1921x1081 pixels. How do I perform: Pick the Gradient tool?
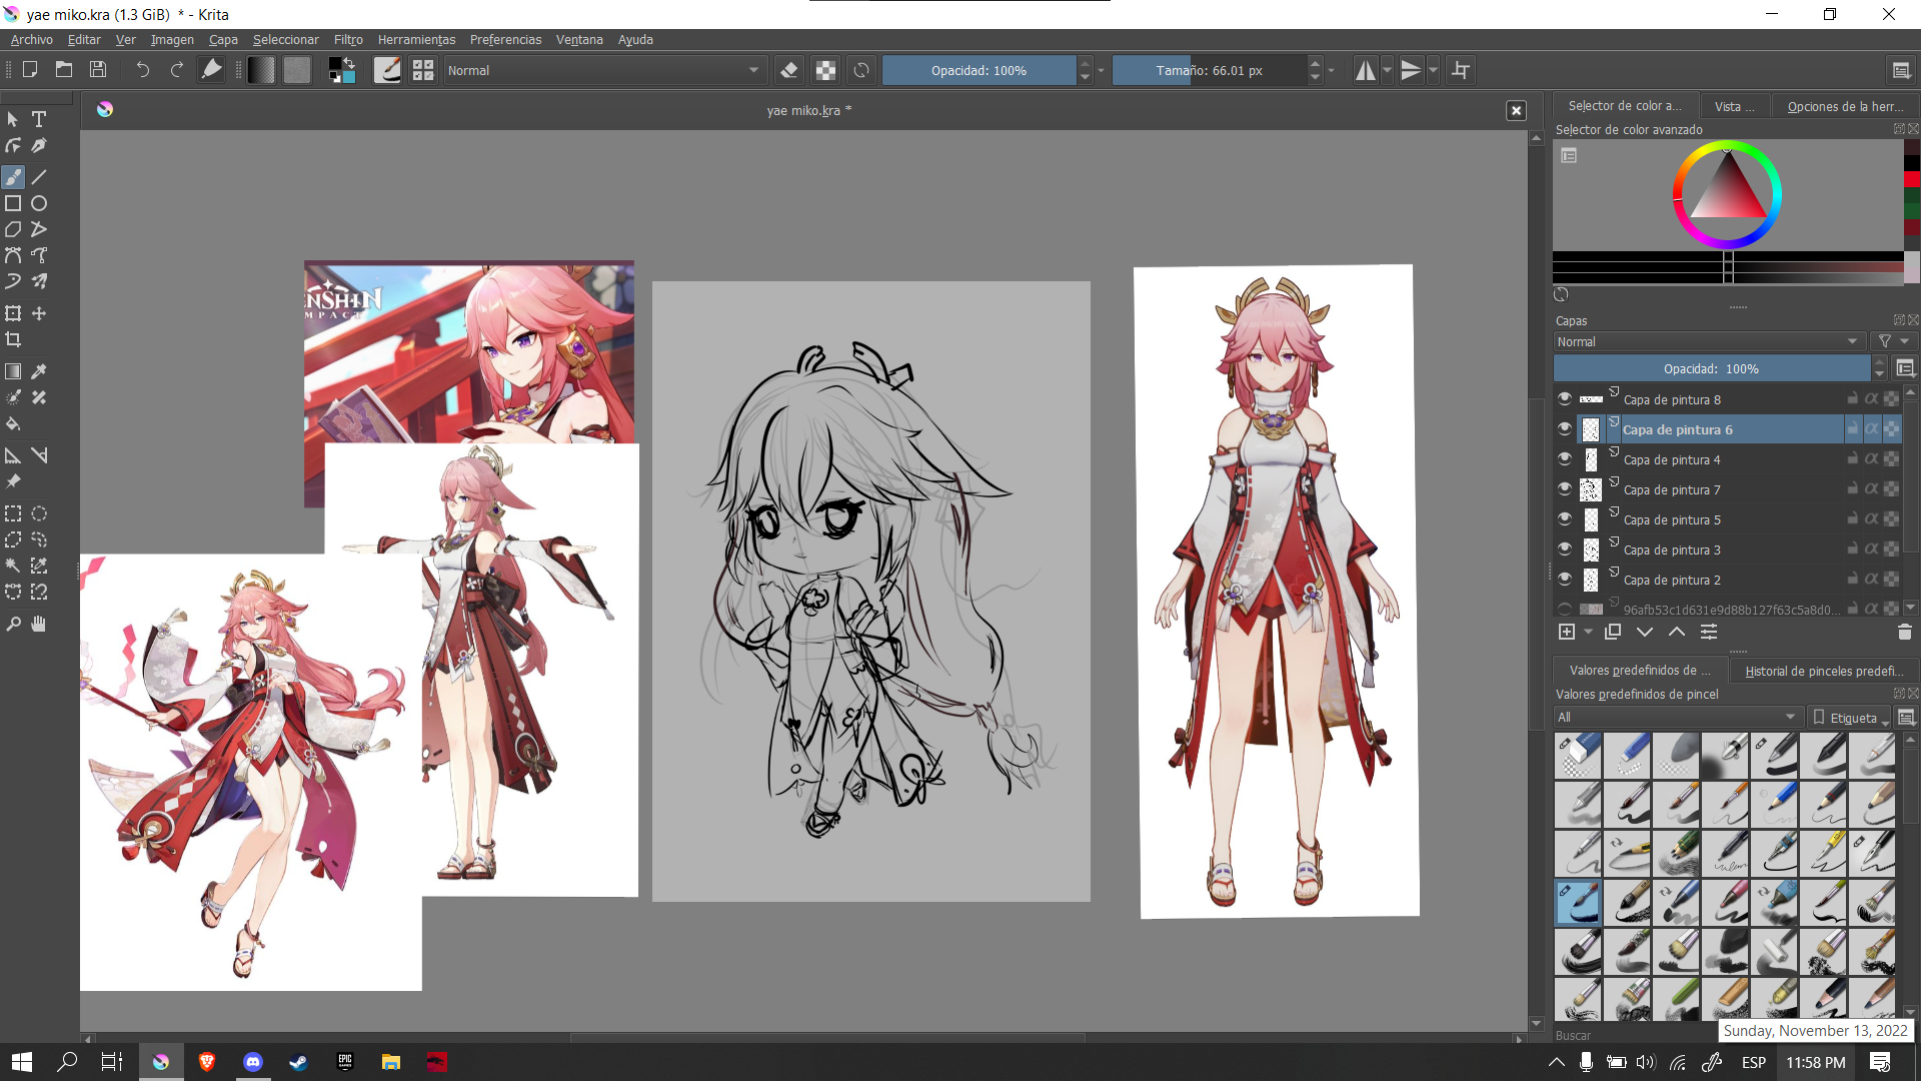(x=13, y=371)
